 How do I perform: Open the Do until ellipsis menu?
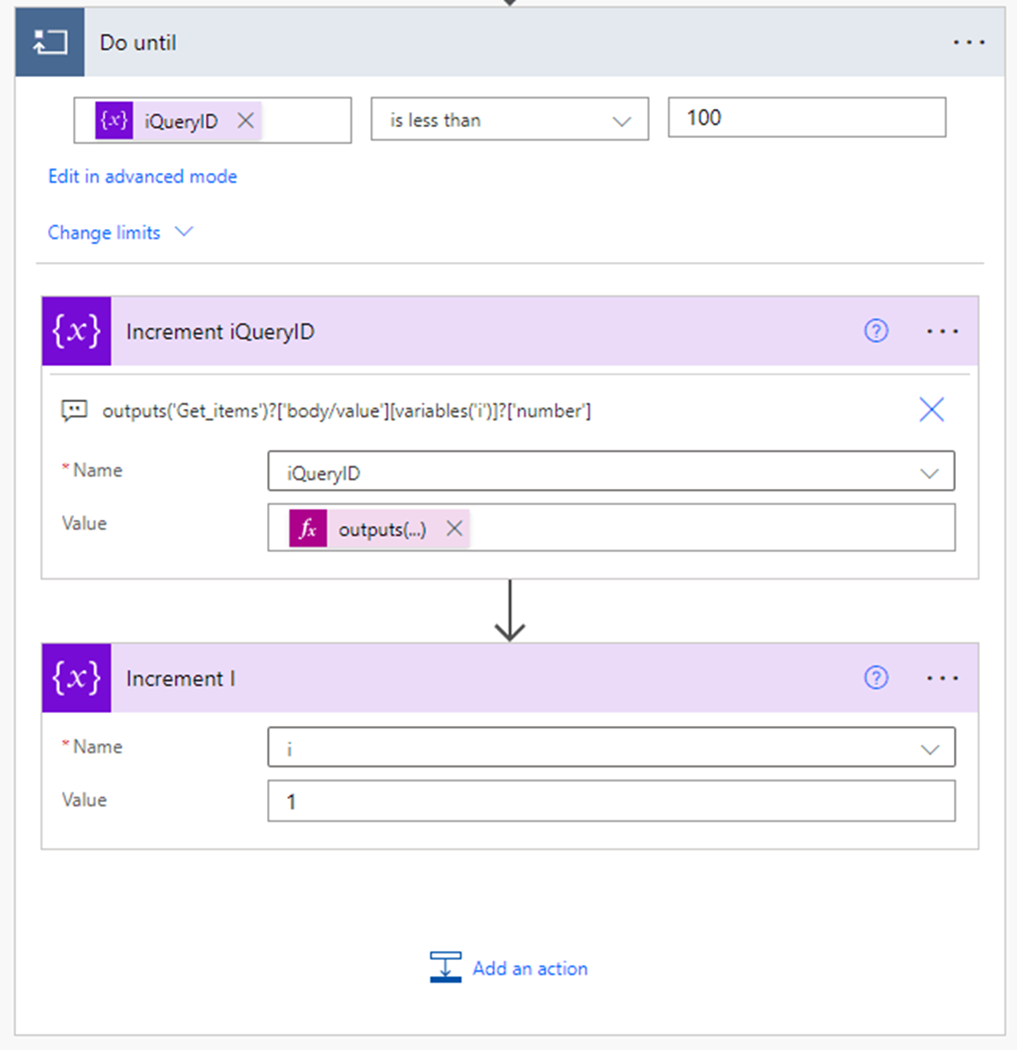[968, 43]
